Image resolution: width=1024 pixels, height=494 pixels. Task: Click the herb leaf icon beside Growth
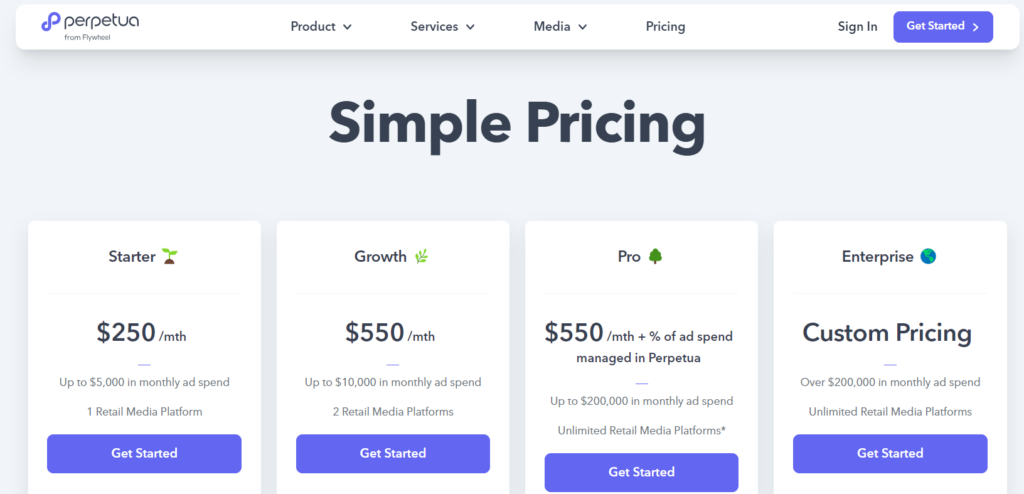421,257
